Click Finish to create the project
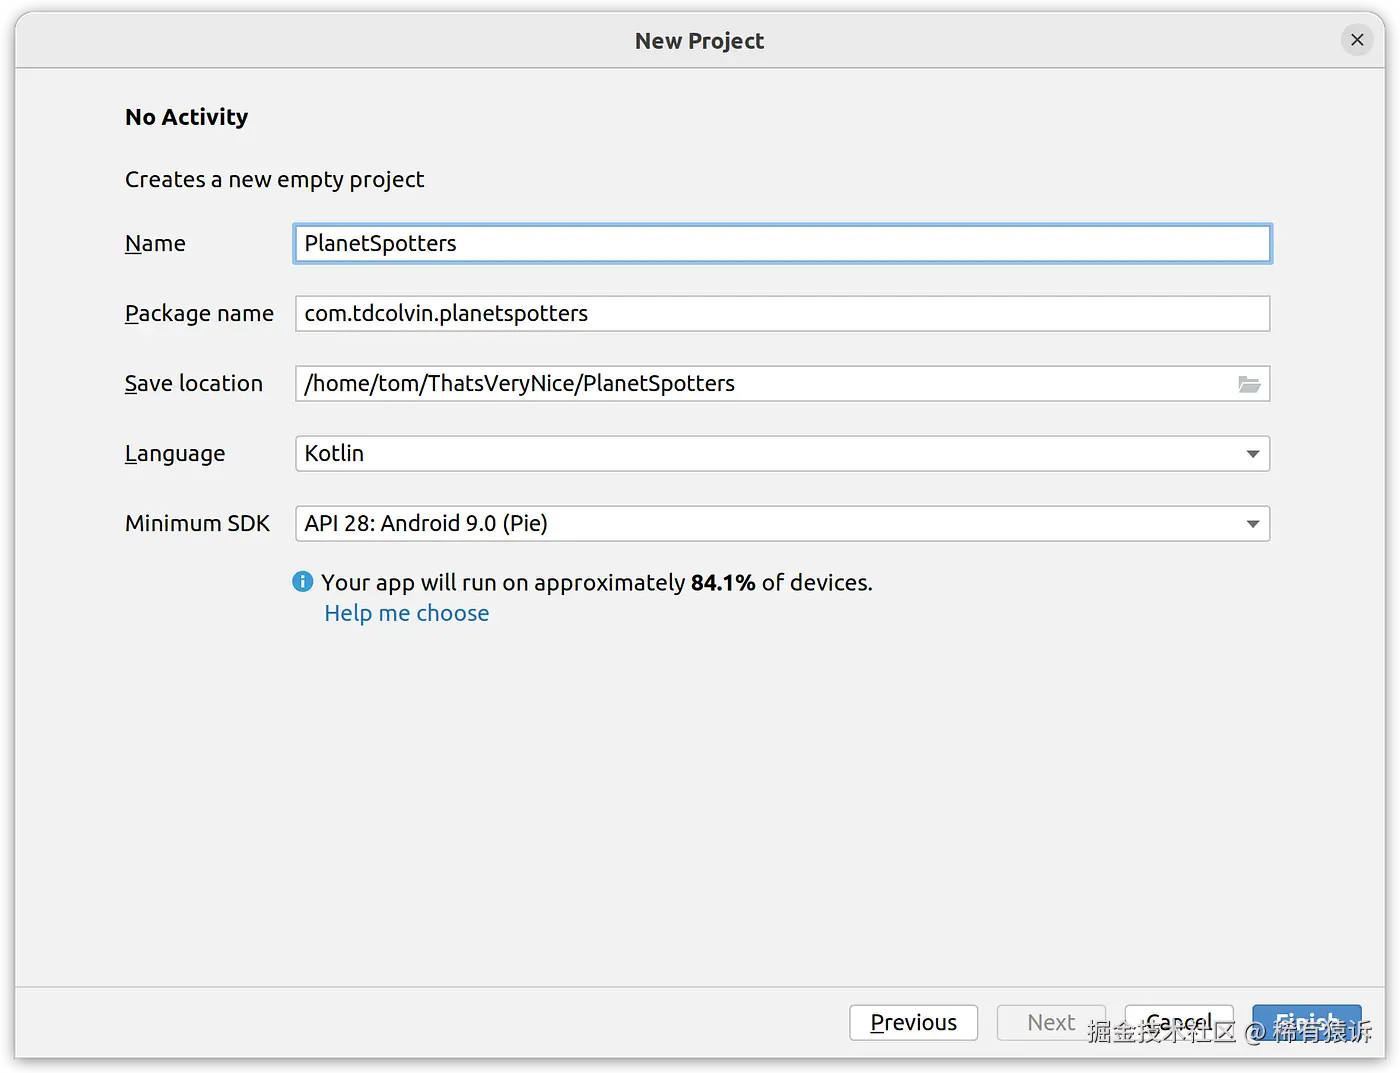The width and height of the screenshot is (1400, 1073). point(1307,1022)
